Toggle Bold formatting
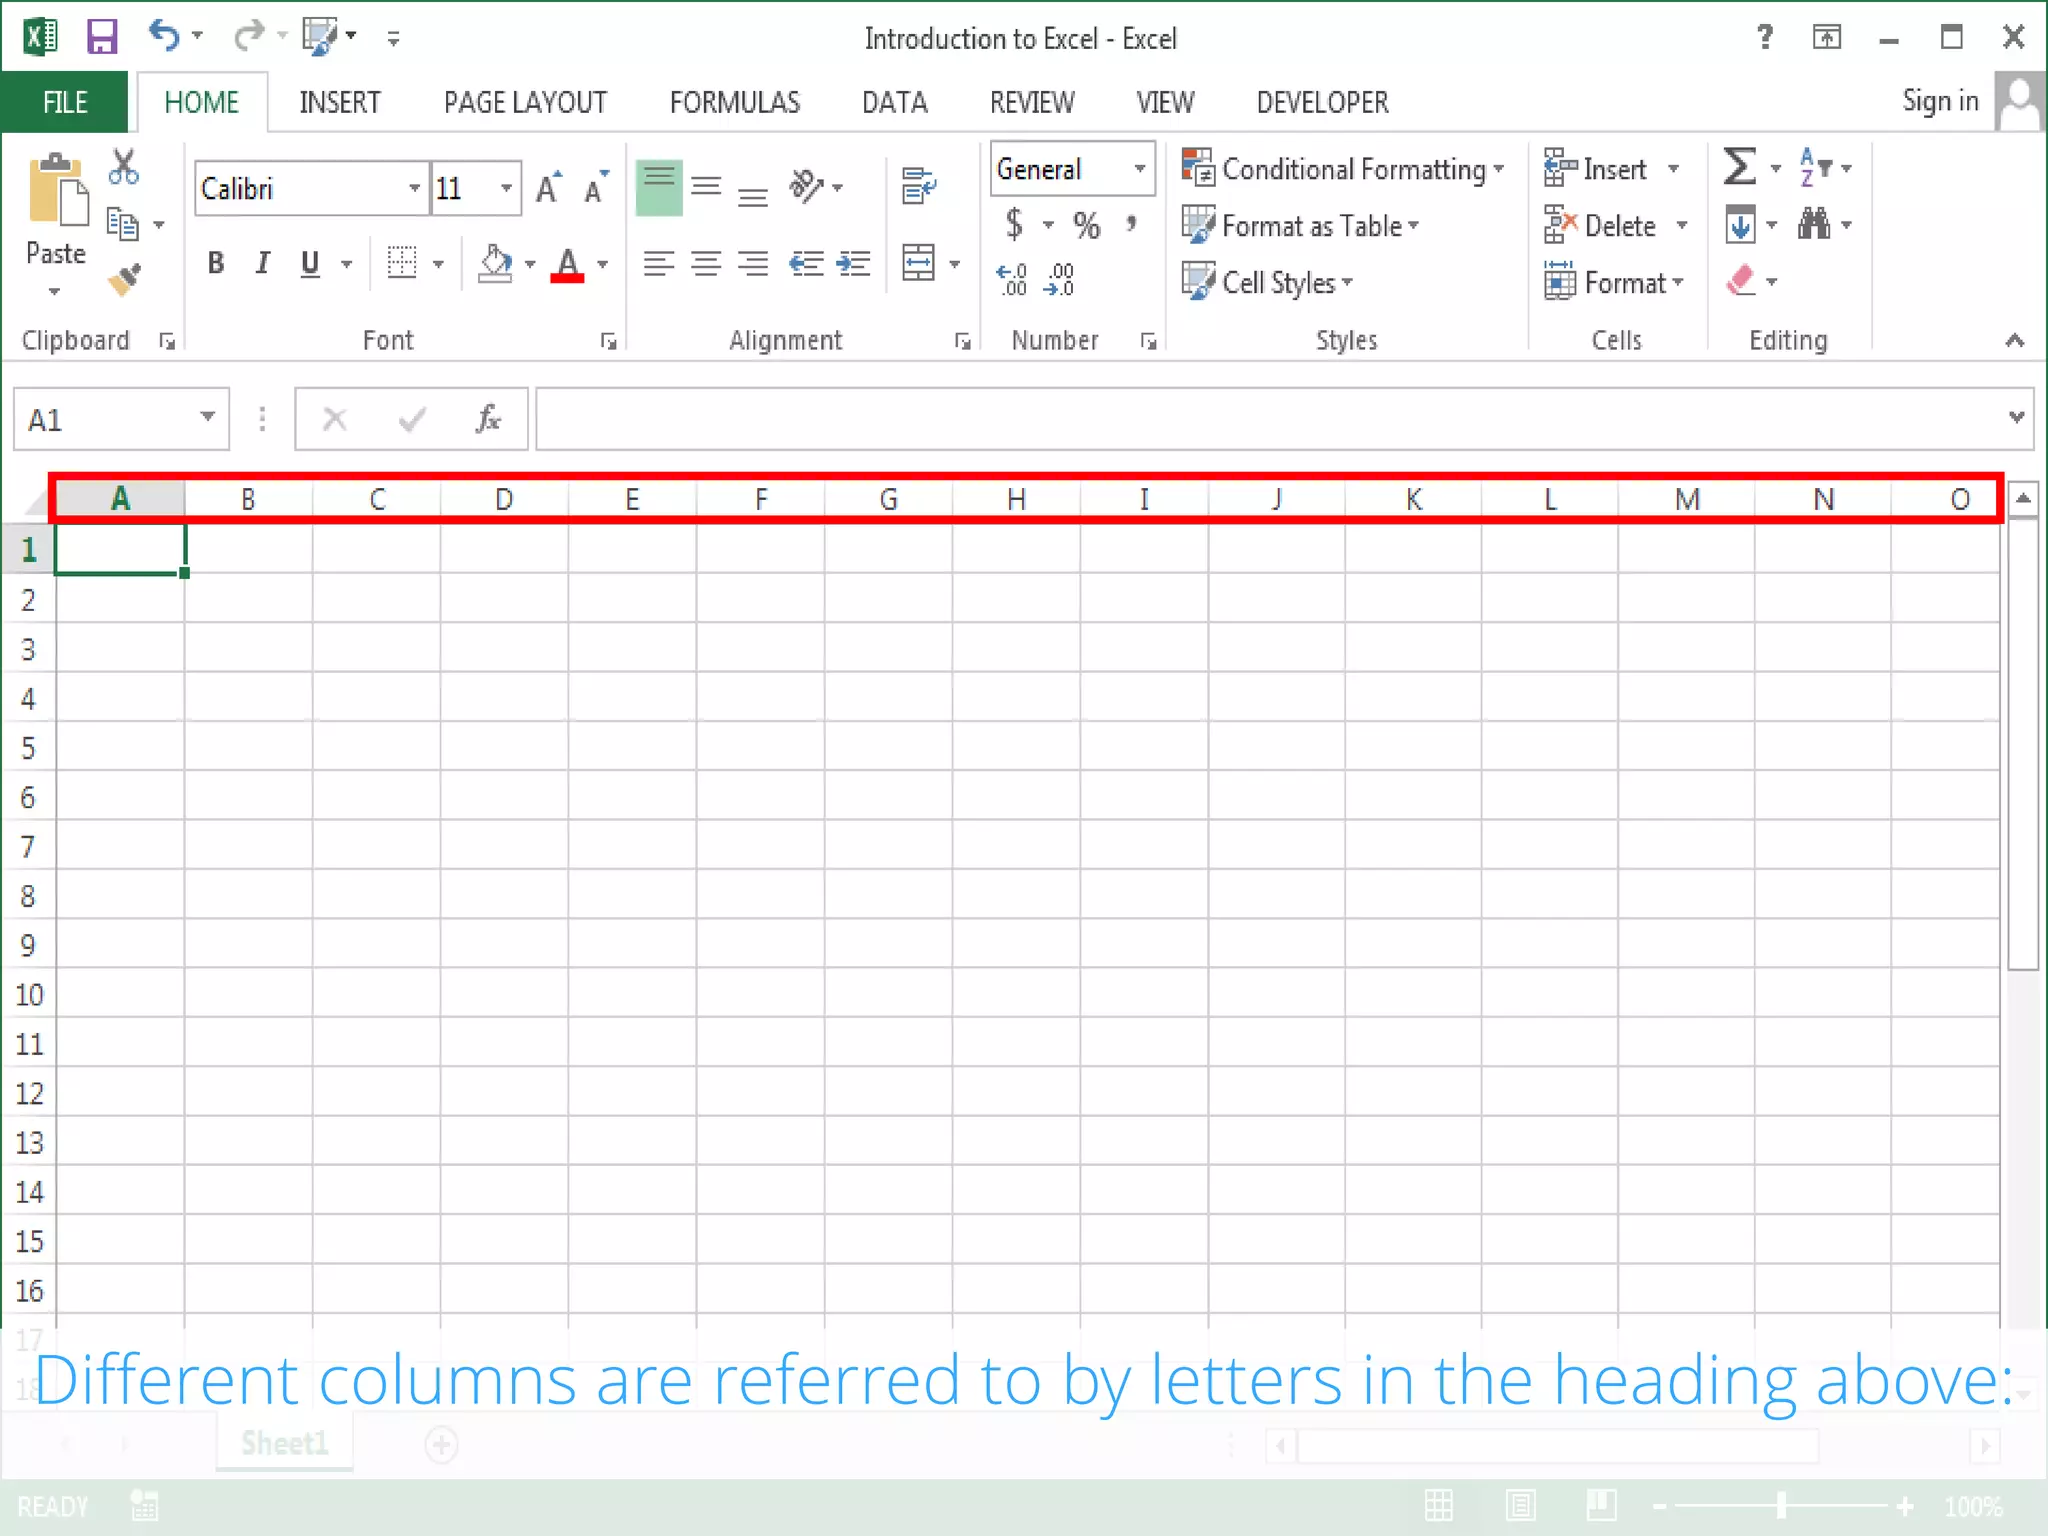Viewport: 2048px width, 1536px height. tap(215, 263)
